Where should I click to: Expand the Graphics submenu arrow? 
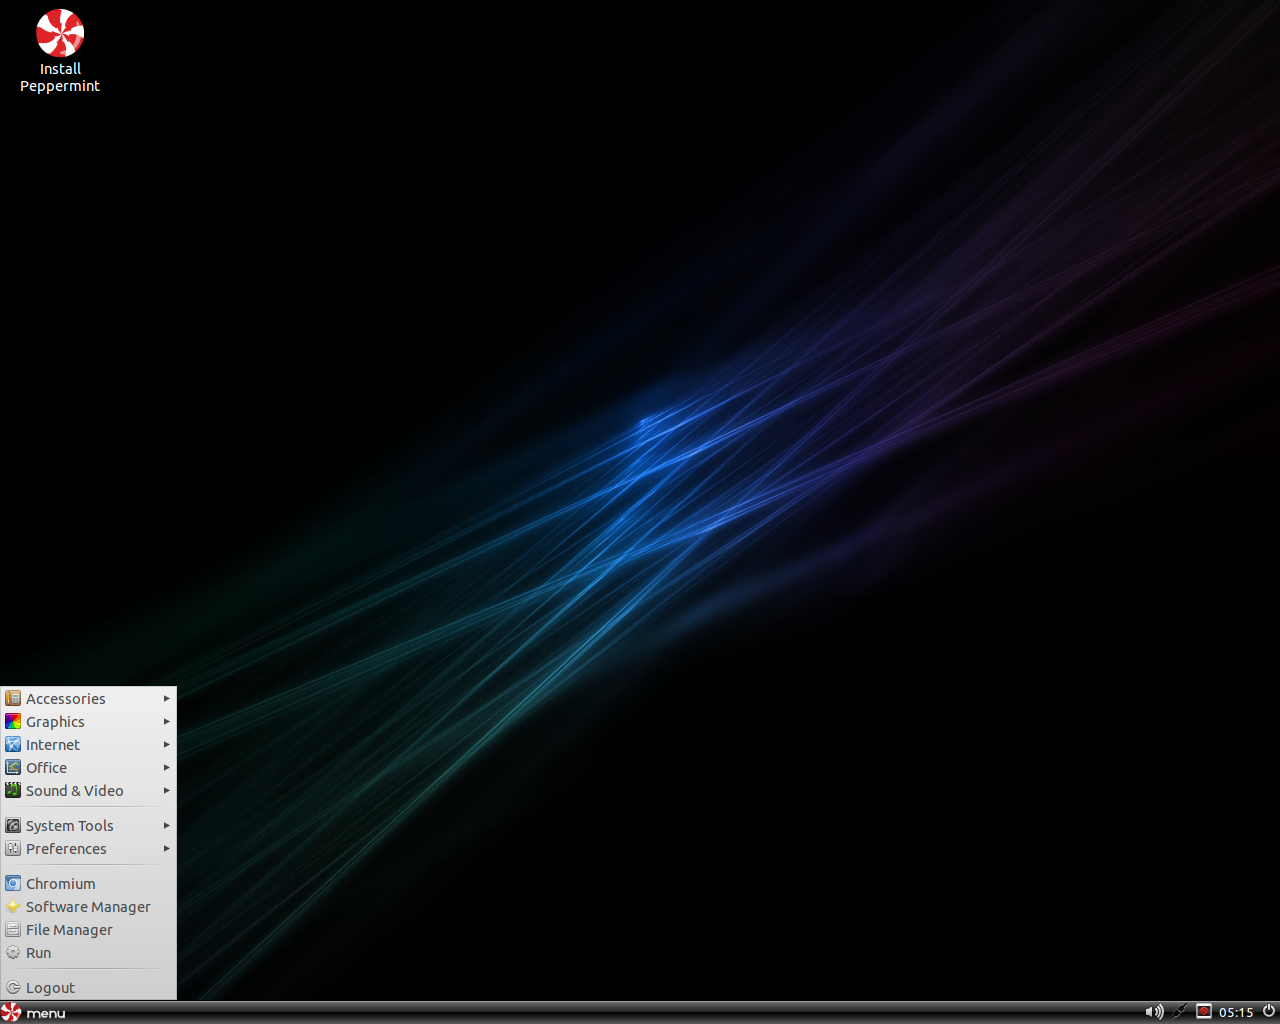(167, 722)
